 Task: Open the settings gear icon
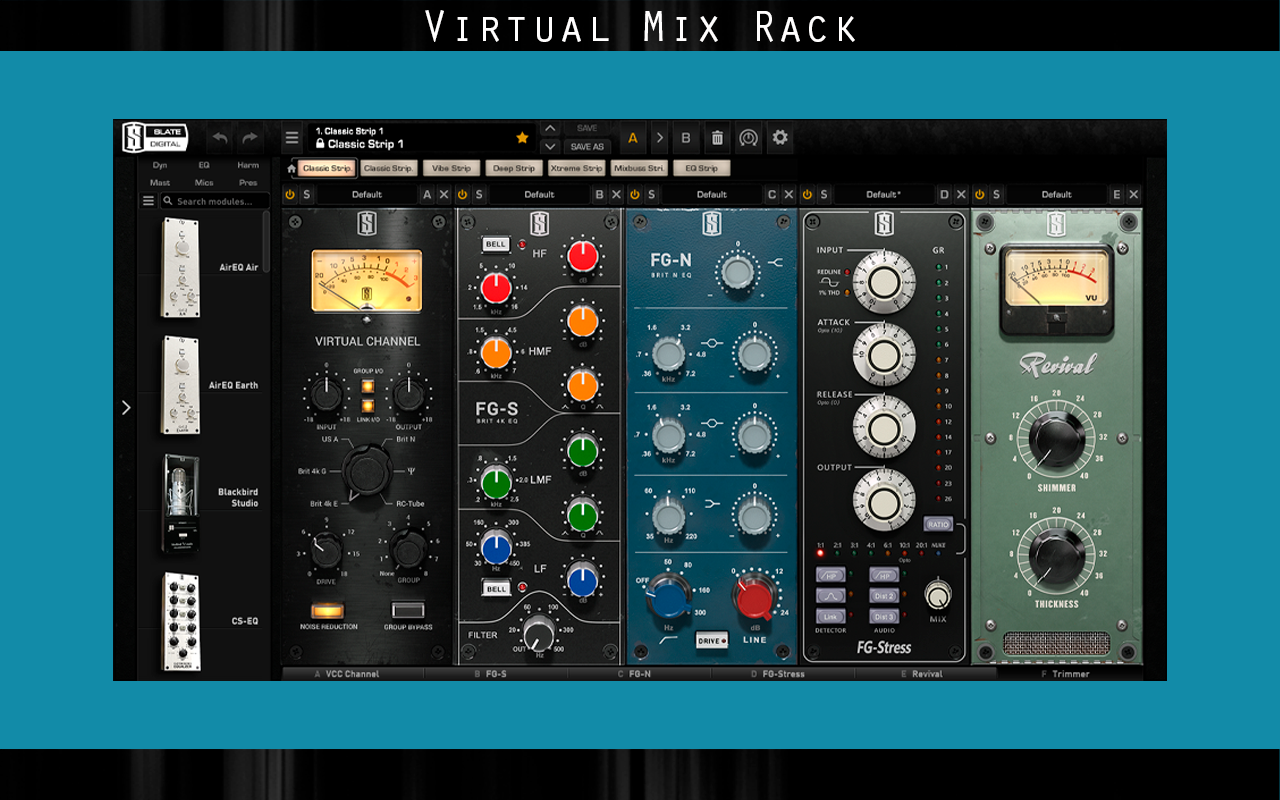780,138
